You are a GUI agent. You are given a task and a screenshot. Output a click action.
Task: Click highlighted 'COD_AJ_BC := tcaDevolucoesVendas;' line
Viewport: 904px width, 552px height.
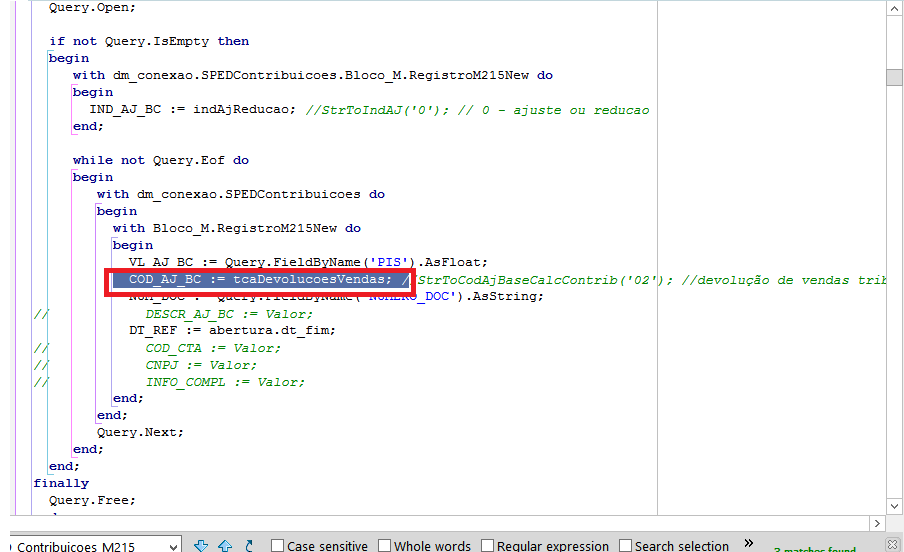(260, 280)
